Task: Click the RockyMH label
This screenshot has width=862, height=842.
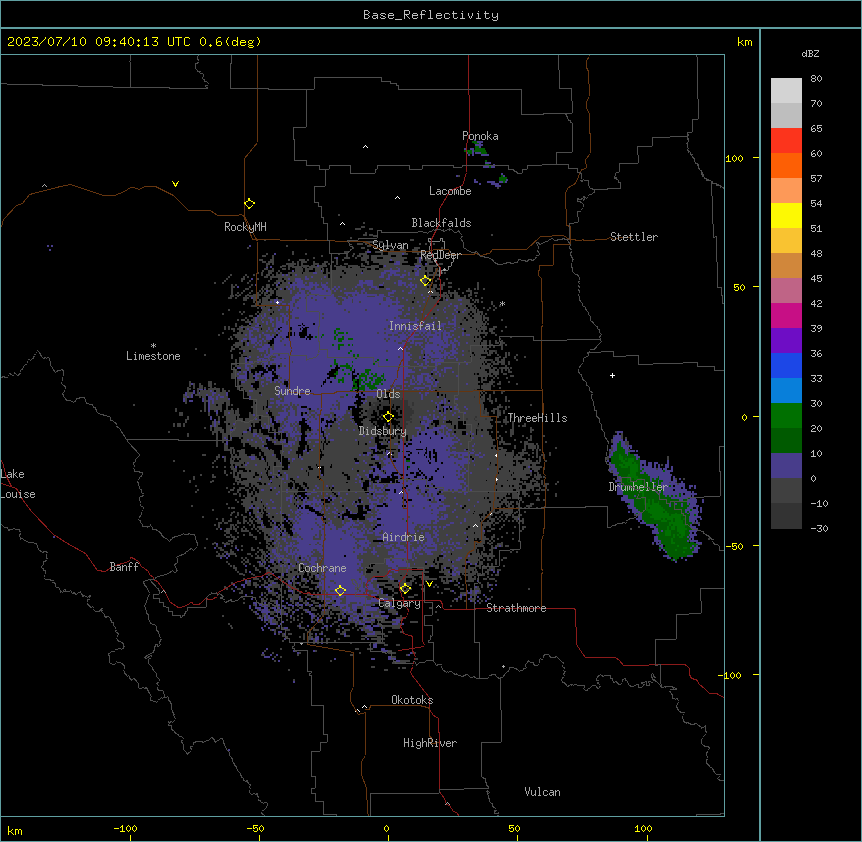Action: pyautogui.click(x=245, y=227)
